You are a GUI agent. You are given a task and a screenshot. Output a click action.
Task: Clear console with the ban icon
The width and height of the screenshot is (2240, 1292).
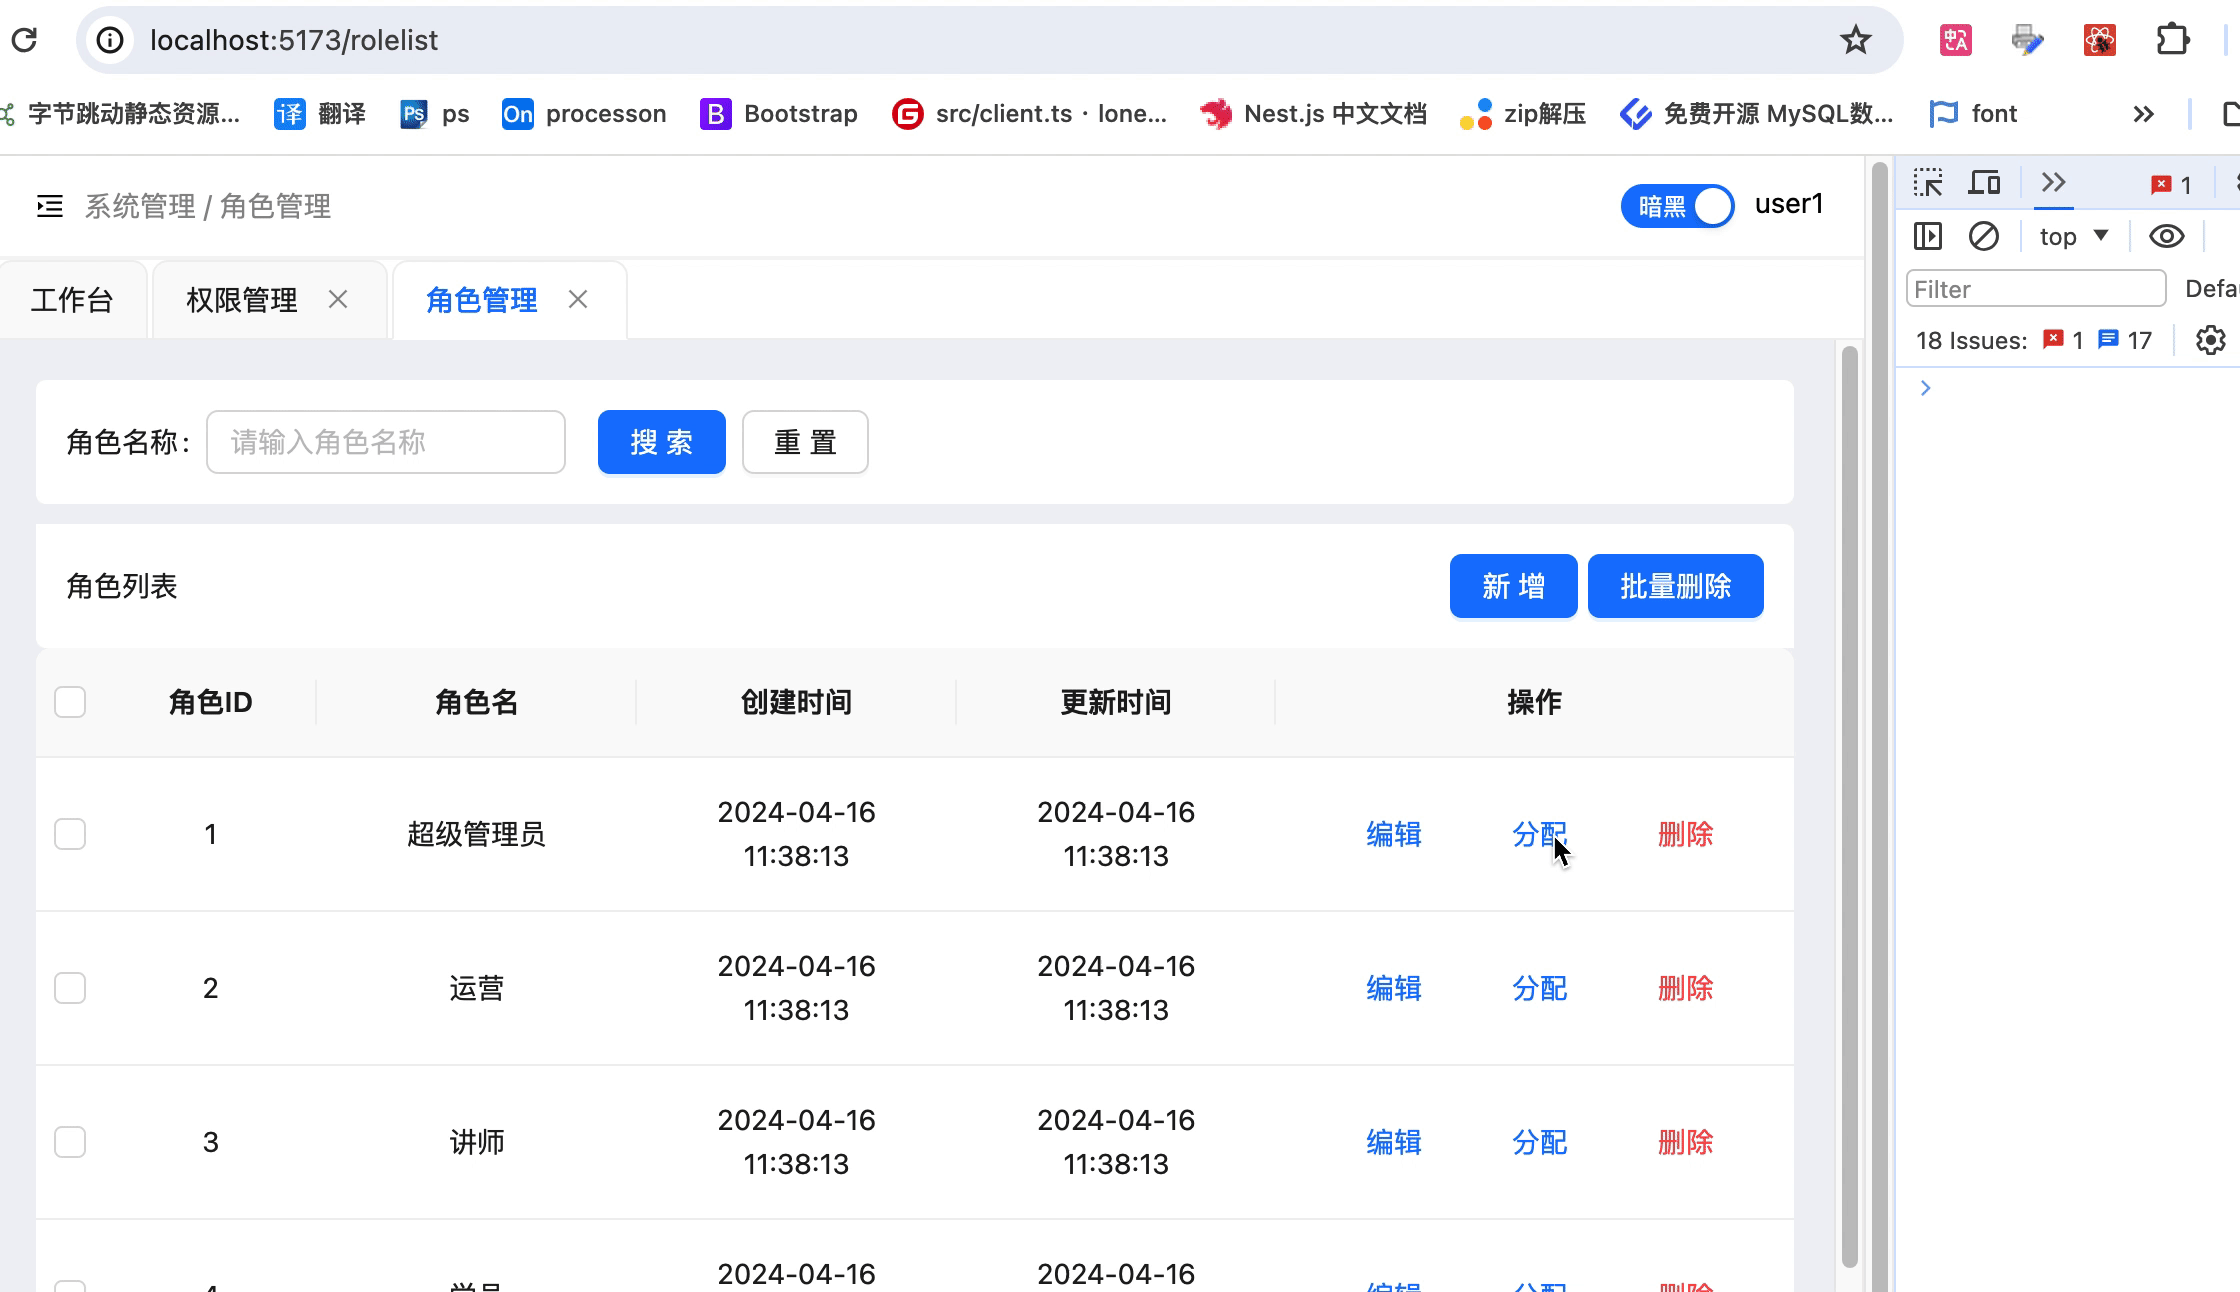tap(1983, 236)
